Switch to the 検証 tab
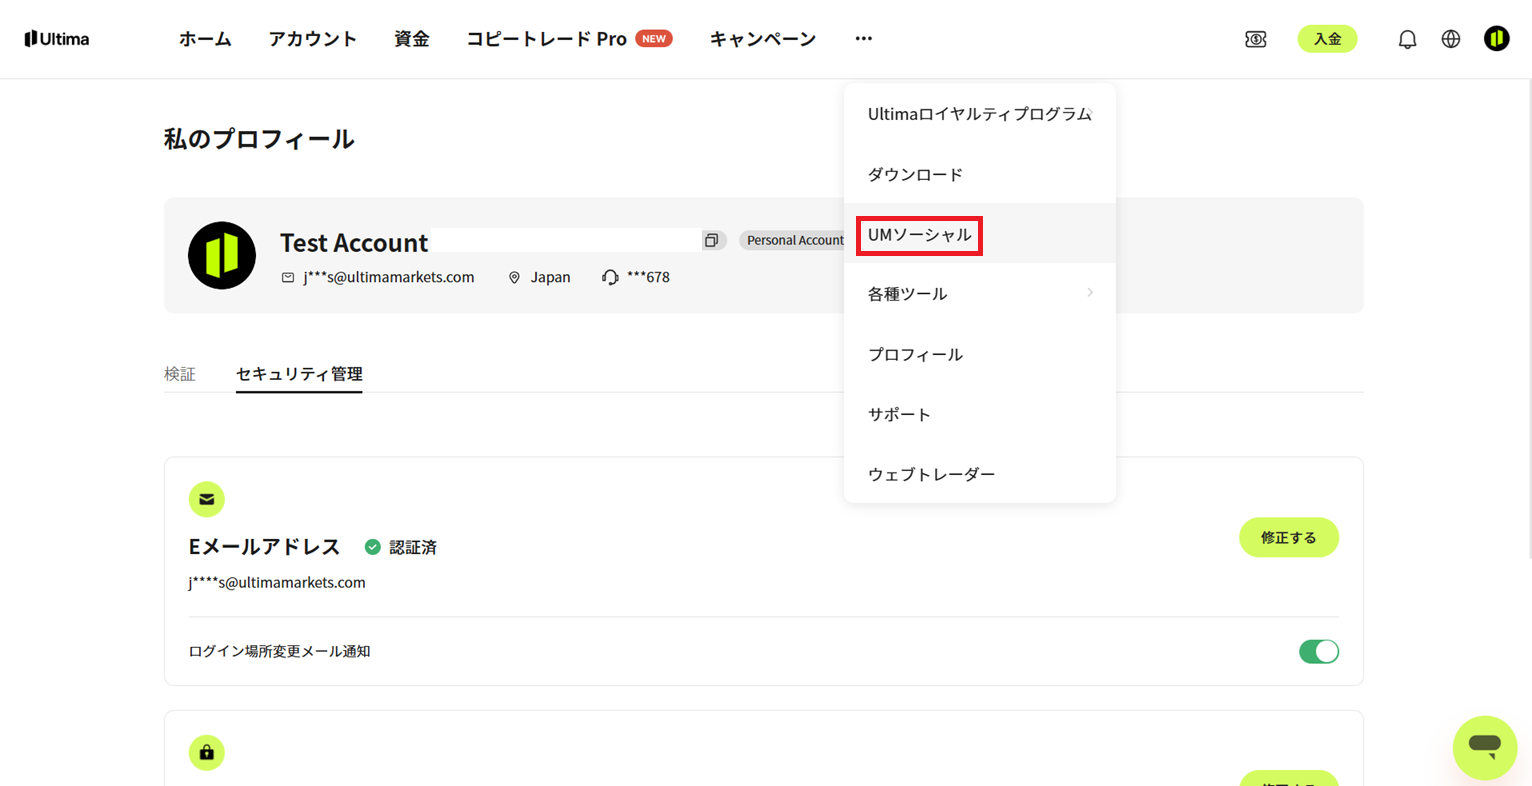1532x786 pixels. coord(180,374)
